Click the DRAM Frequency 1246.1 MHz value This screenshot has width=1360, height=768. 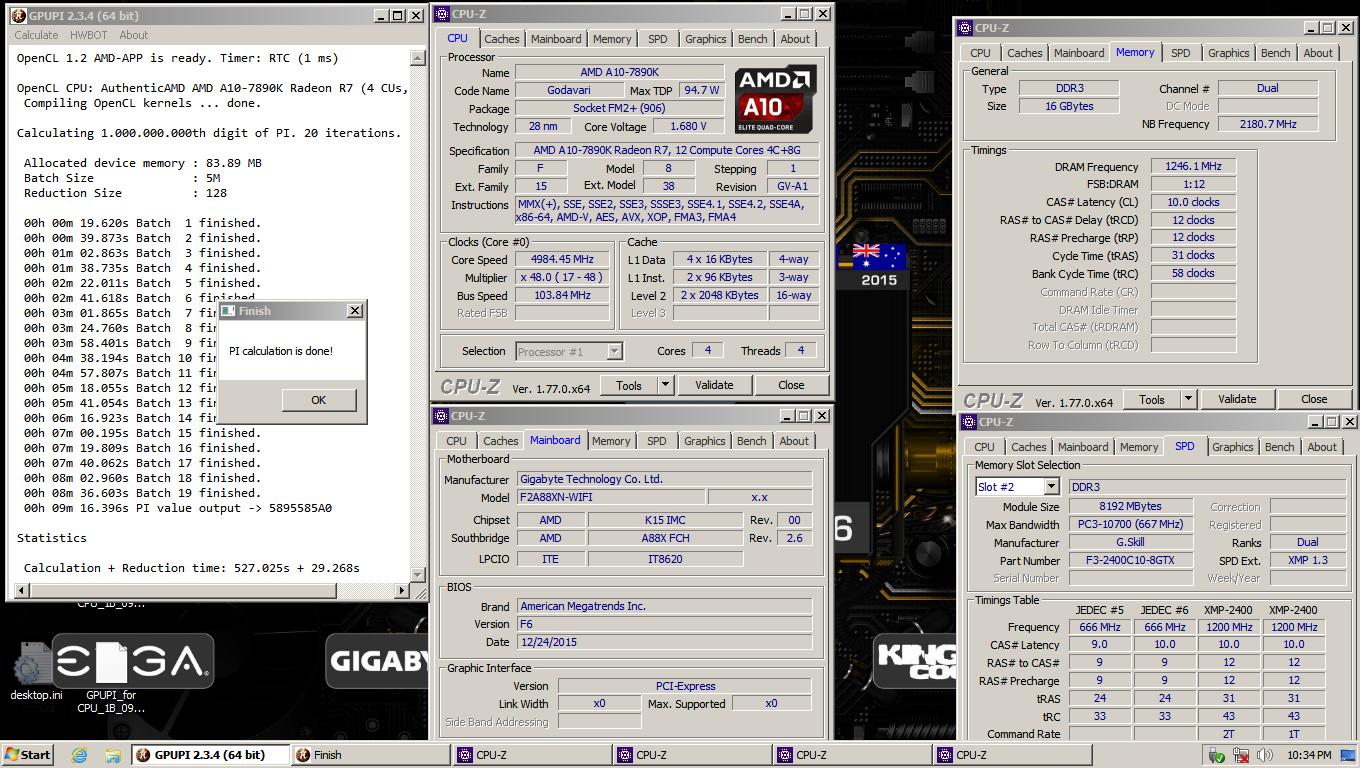(x=1193, y=167)
